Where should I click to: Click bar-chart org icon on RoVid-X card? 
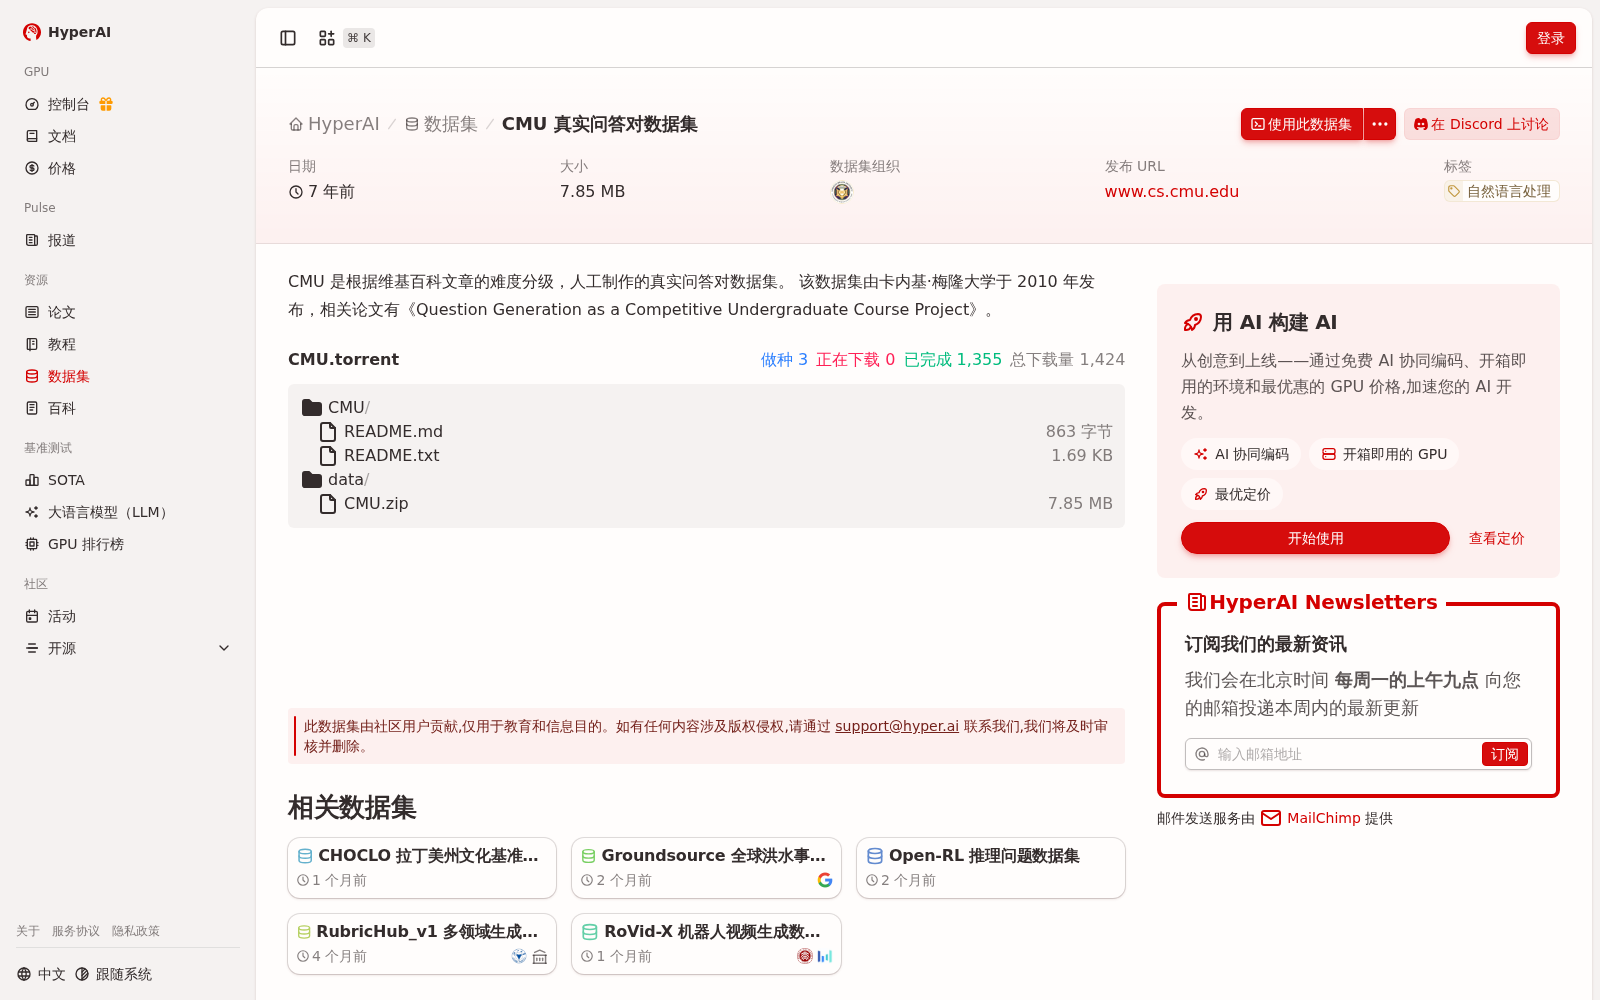(825, 956)
